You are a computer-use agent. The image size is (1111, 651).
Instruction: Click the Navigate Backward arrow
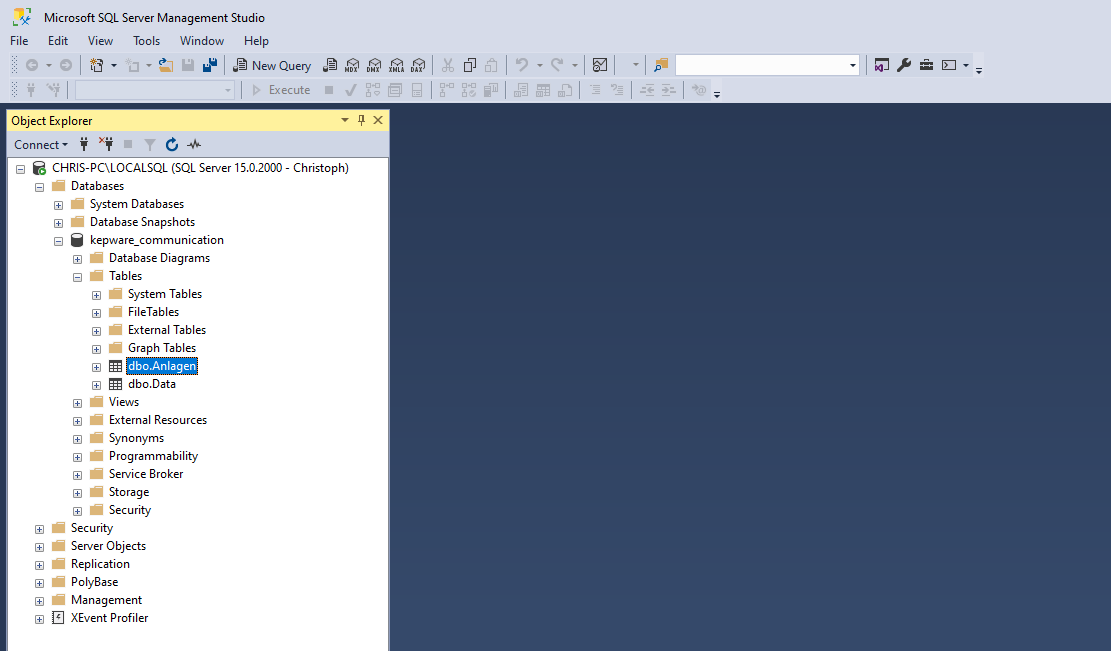[32, 65]
